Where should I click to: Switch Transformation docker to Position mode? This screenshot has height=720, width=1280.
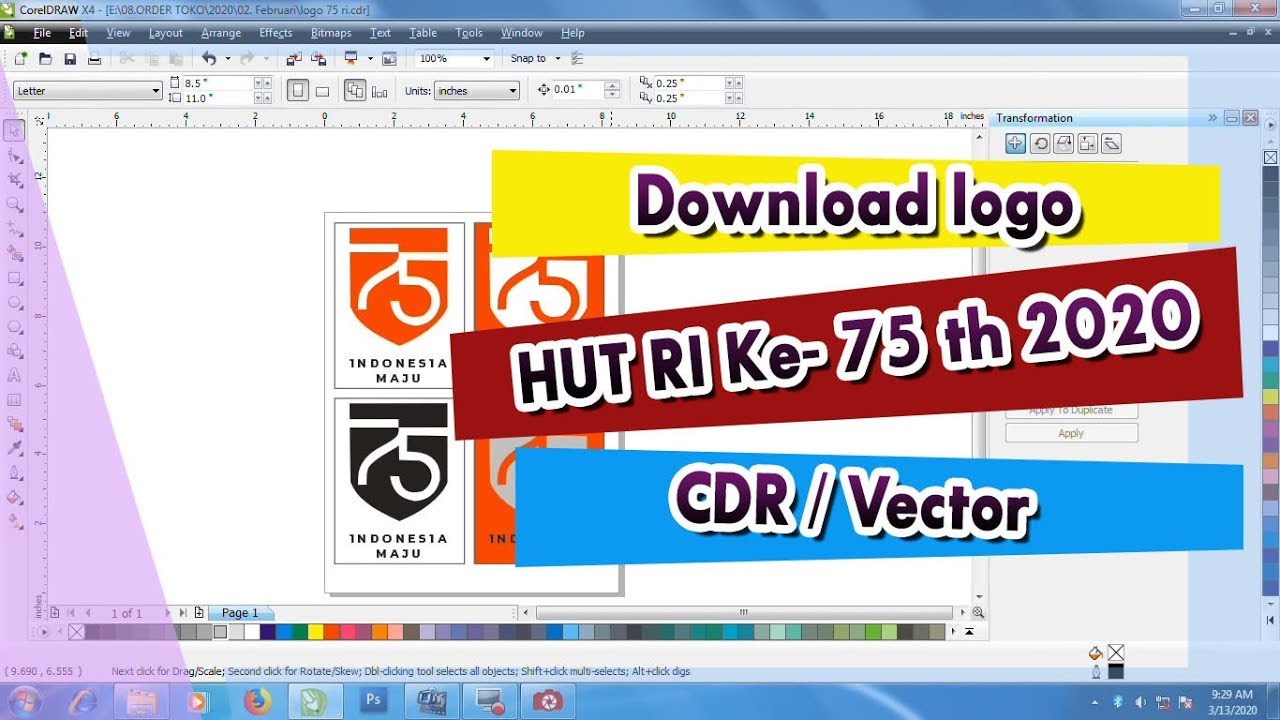point(1015,143)
